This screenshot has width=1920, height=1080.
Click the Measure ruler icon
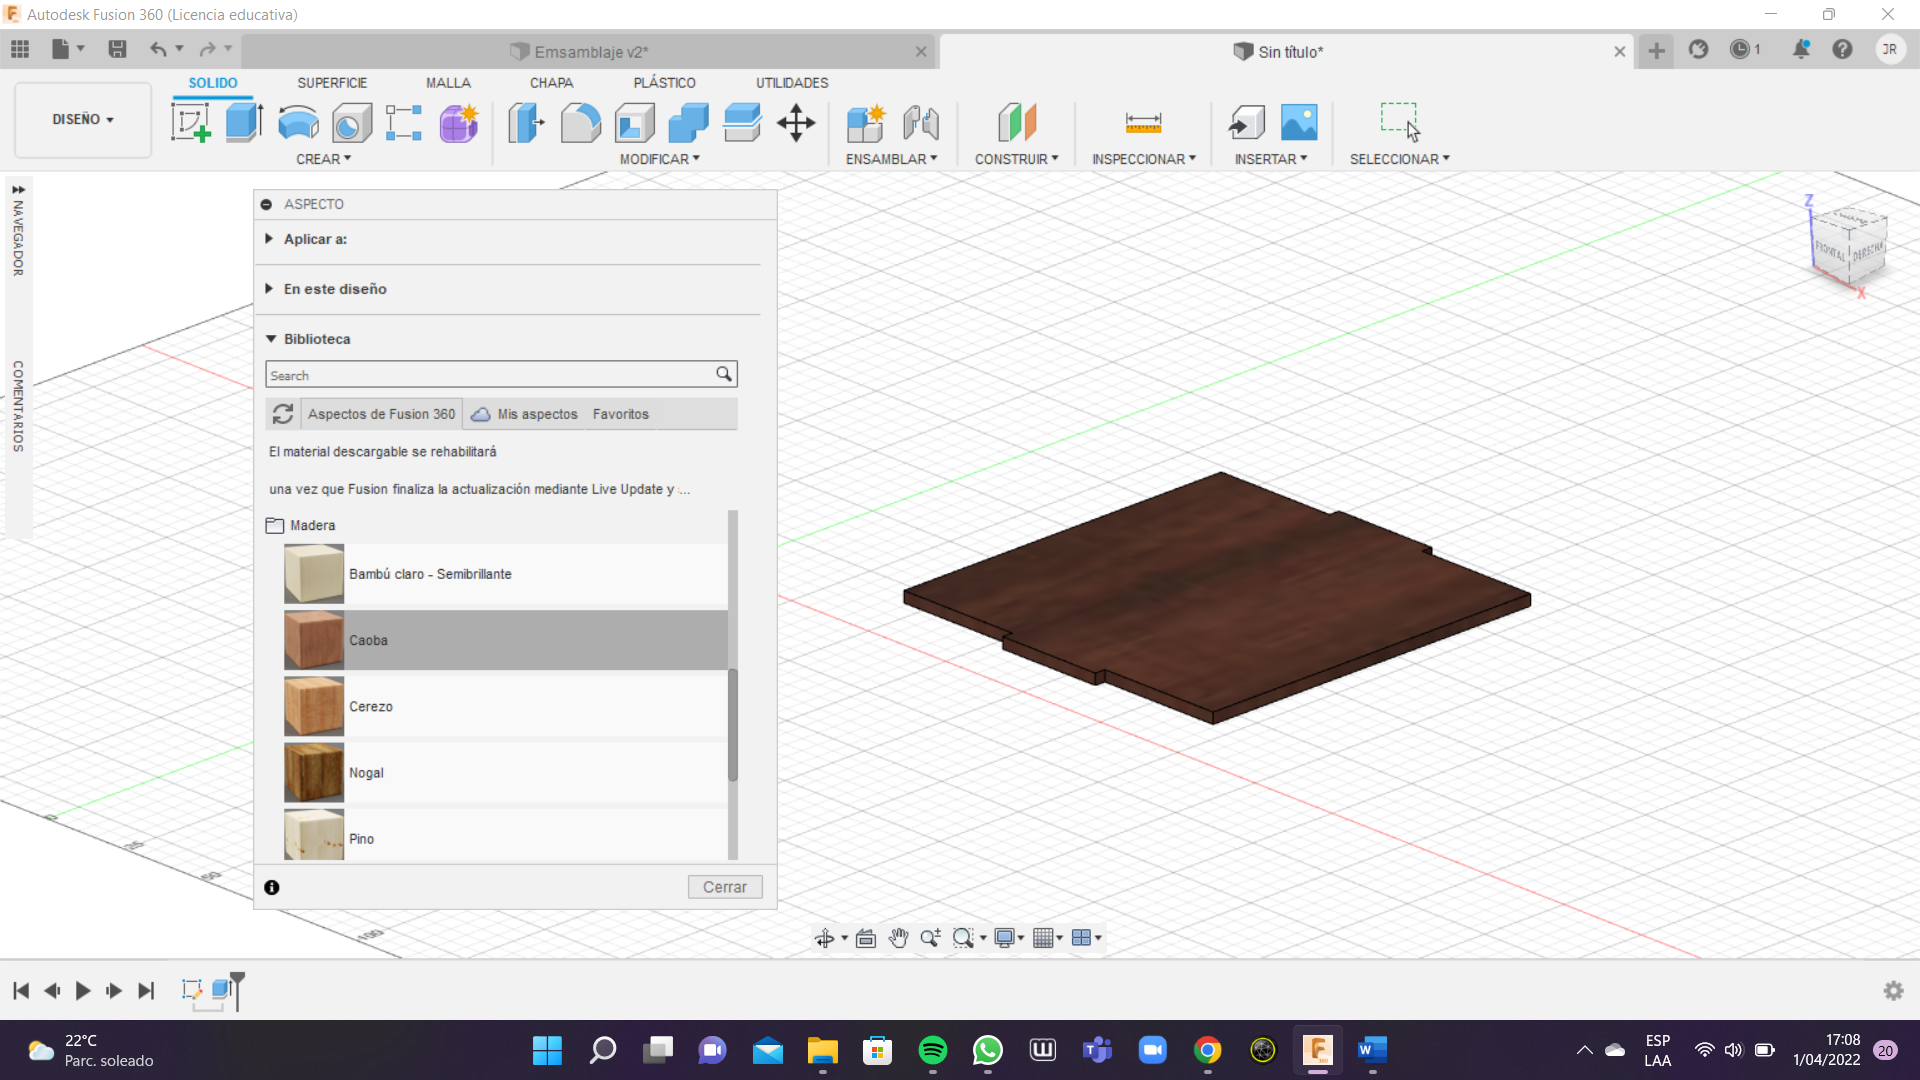coord(1143,123)
